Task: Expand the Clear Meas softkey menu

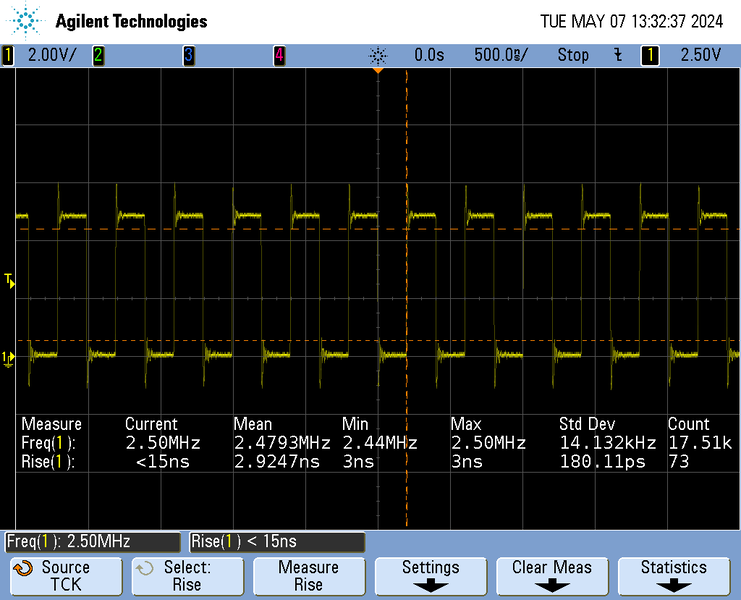Action: pyautogui.click(x=552, y=576)
